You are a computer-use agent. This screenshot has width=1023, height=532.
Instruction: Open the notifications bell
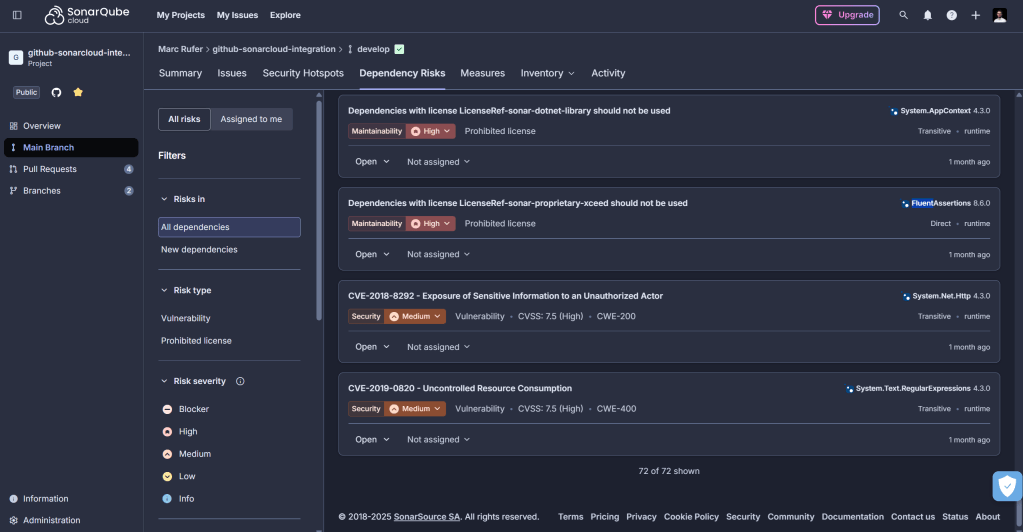point(928,15)
